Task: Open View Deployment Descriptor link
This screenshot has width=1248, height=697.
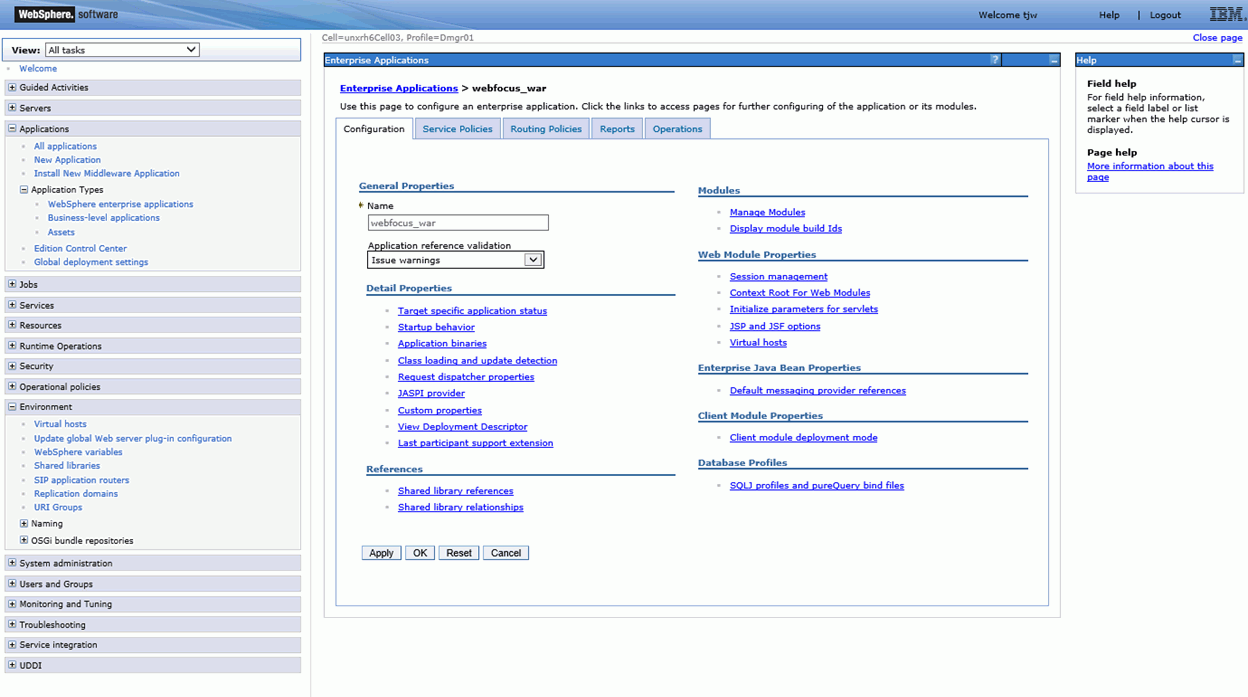Action: pos(462,426)
